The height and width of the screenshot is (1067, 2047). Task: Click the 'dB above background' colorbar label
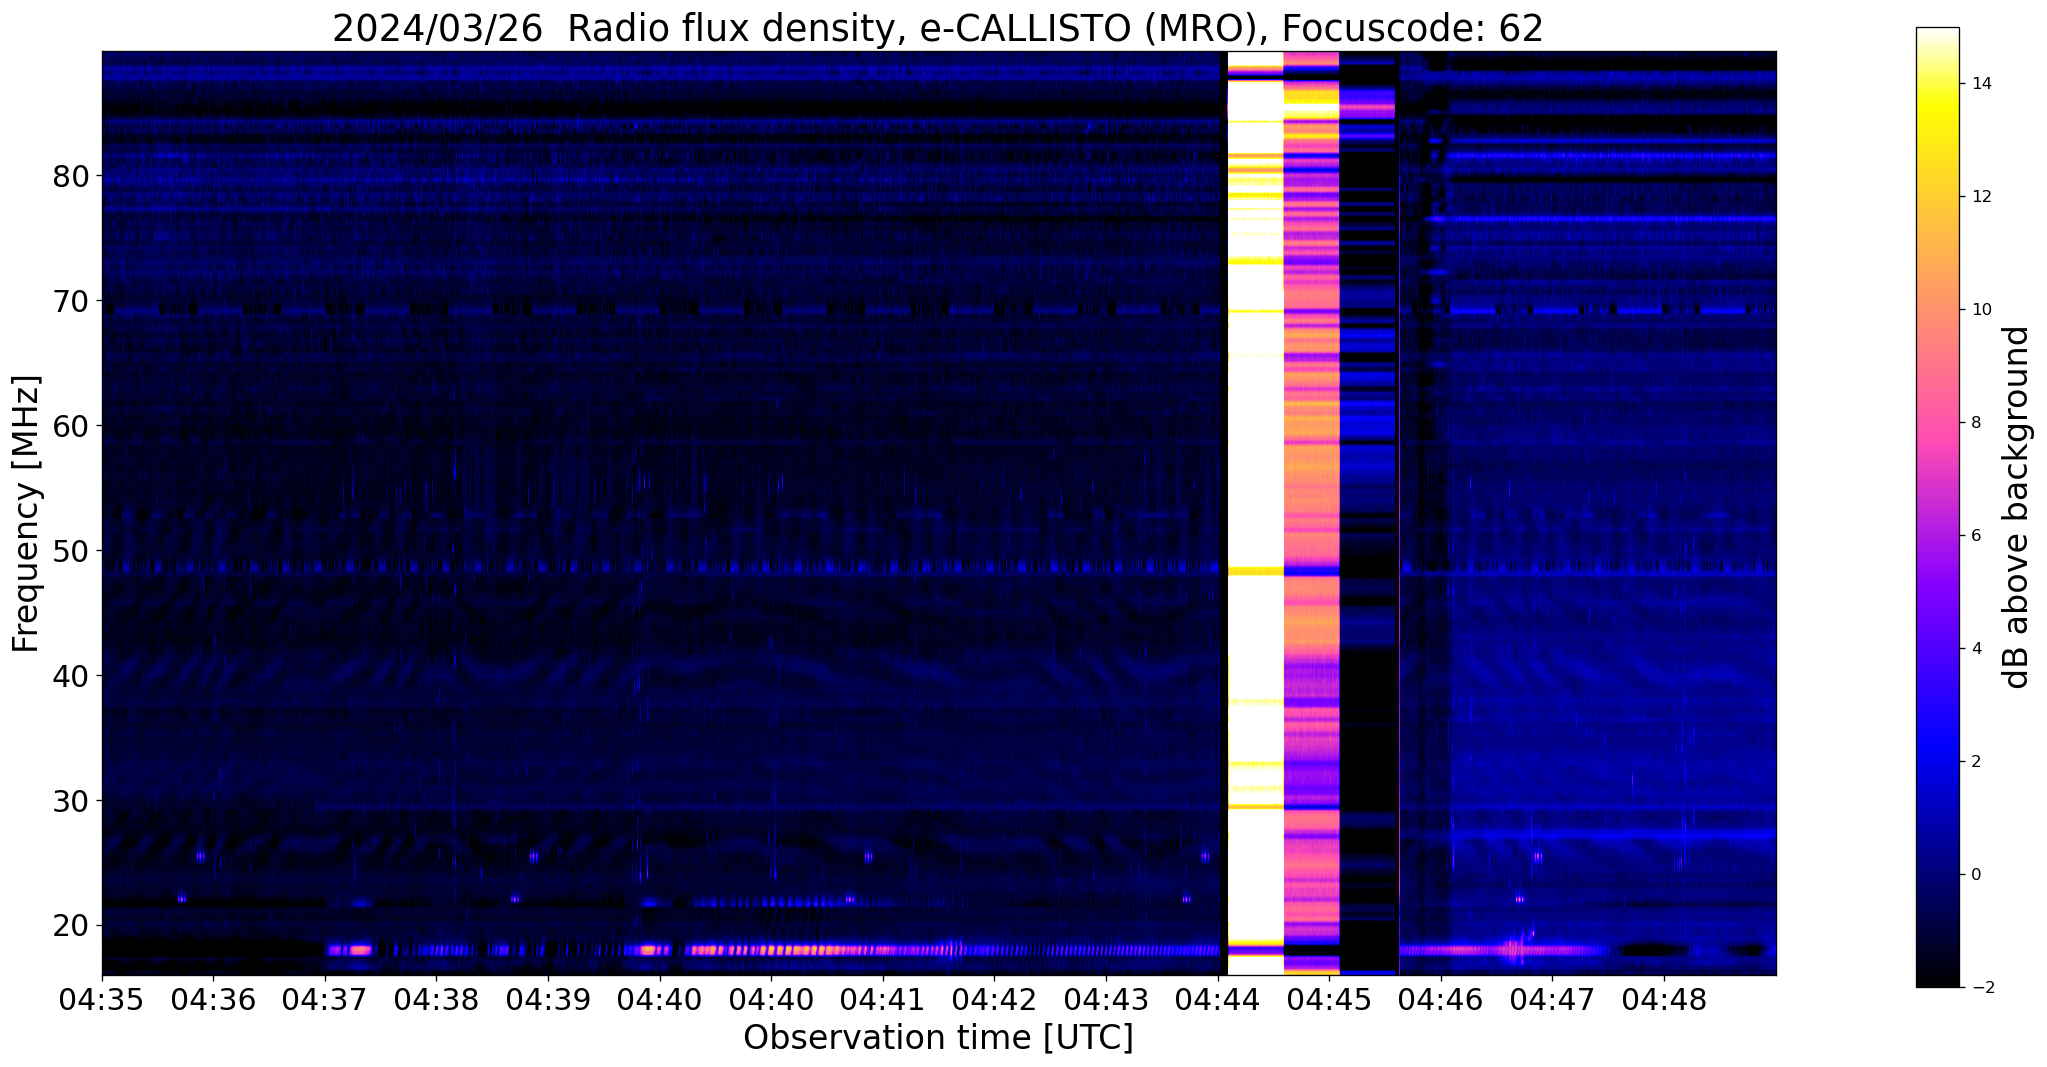(x=2017, y=507)
